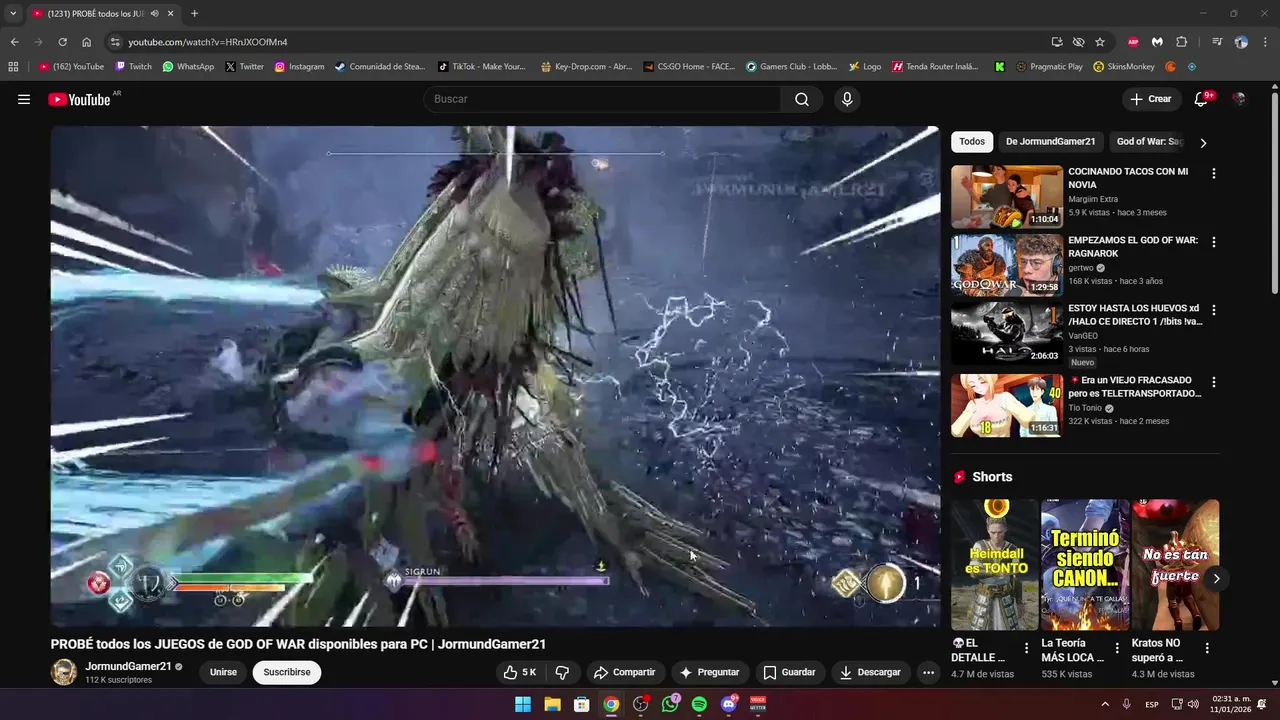The width and height of the screenshot is (1280, 720).
Task: Open the ESP language indicator in tray
Action: pyautogui.click(x=1152, y=704)
